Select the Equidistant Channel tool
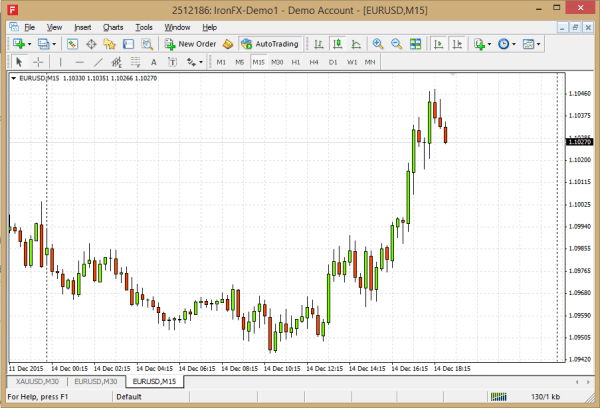This screenshot has width=600, height=408. pos(116,62)
